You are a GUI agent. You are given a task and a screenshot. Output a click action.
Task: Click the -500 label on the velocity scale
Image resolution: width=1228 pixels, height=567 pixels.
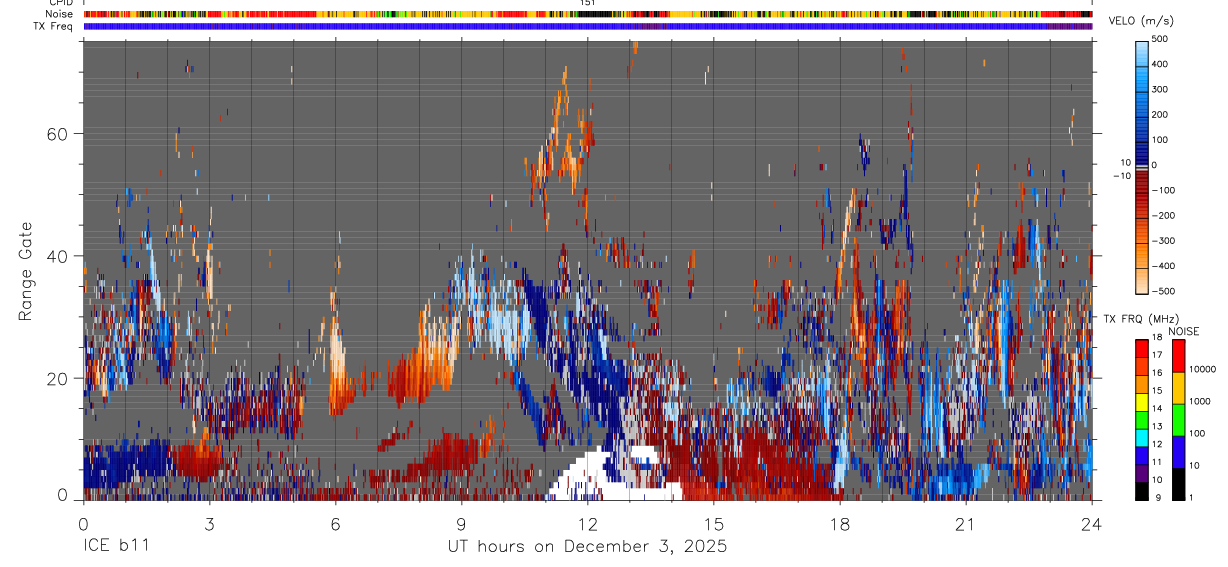click(1165, 291)
